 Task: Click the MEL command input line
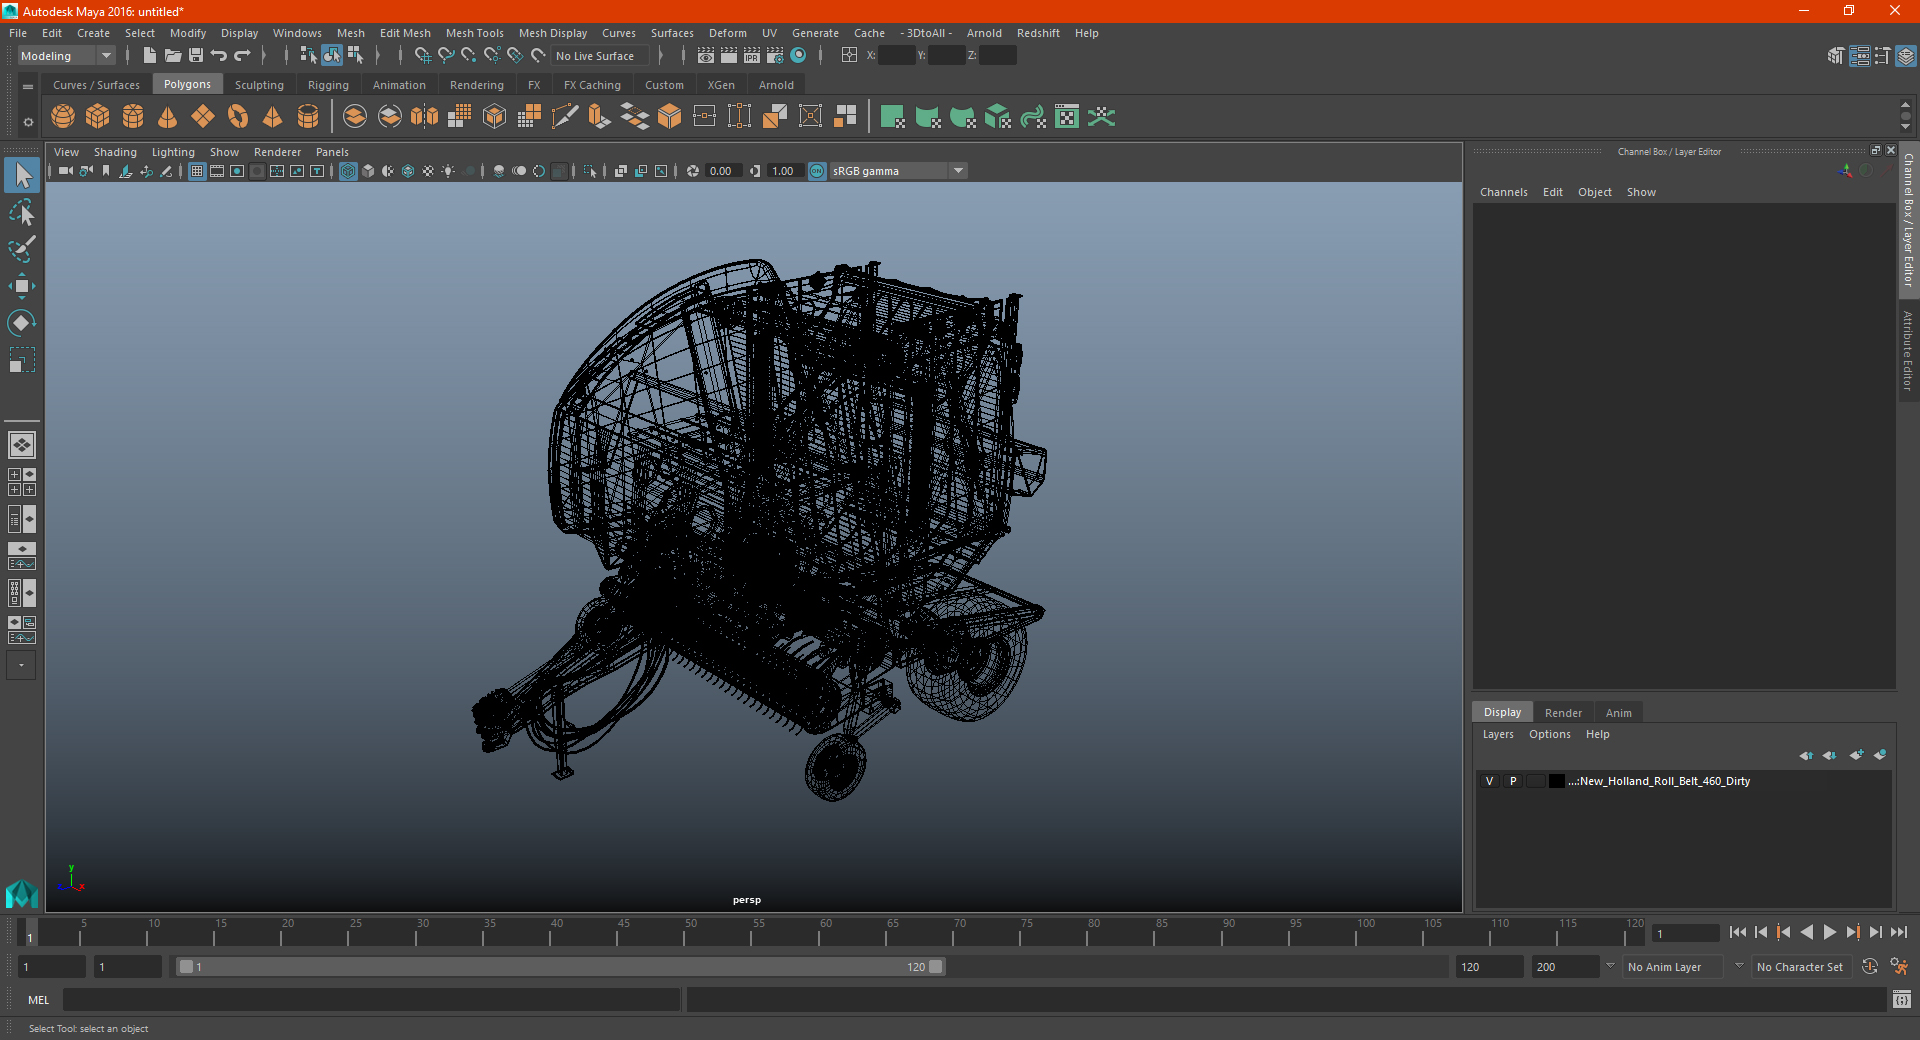click(x=371, y=1000)
